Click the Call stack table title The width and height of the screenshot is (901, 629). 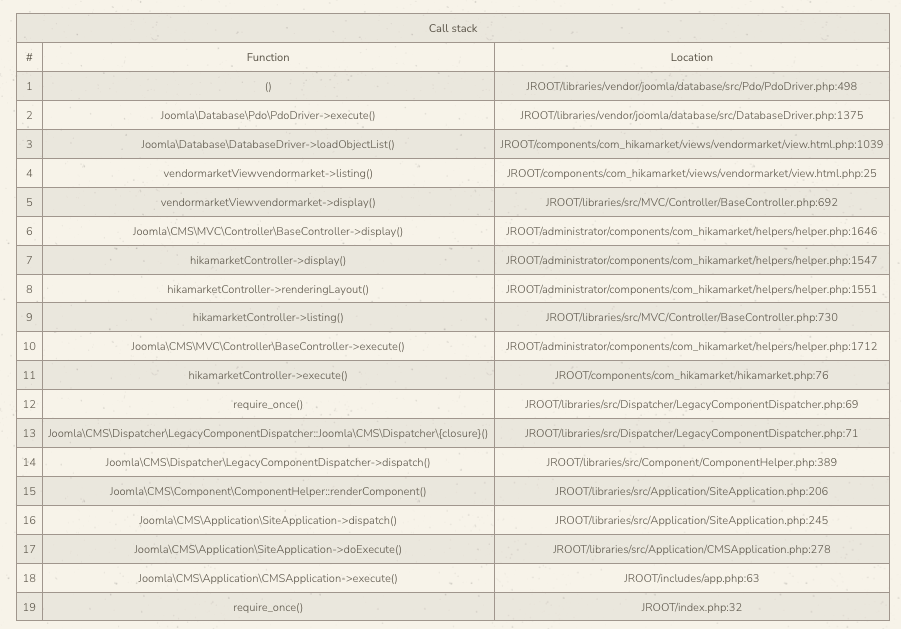[453, 28]
